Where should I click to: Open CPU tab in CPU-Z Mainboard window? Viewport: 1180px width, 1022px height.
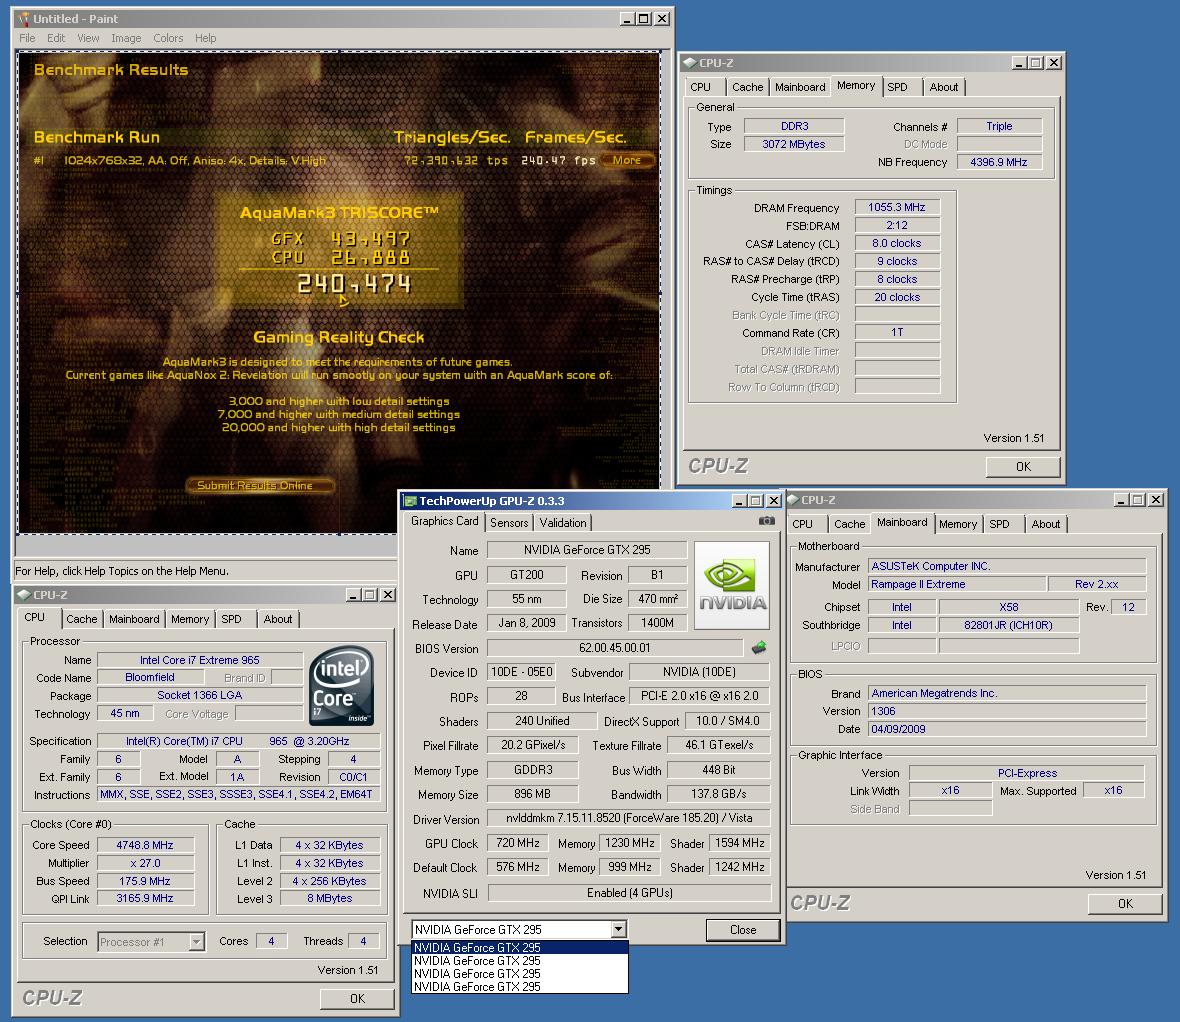[803, 525]
